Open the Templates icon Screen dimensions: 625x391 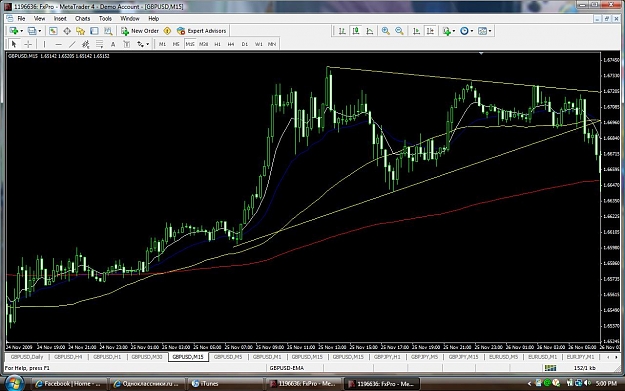coord(482,31)
